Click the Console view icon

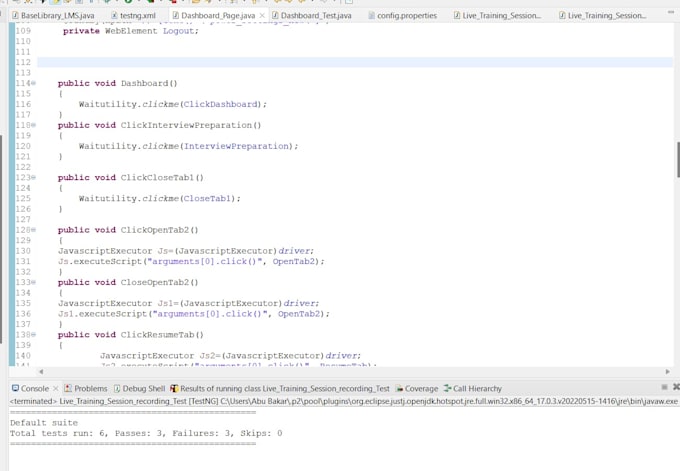[15, 388]
